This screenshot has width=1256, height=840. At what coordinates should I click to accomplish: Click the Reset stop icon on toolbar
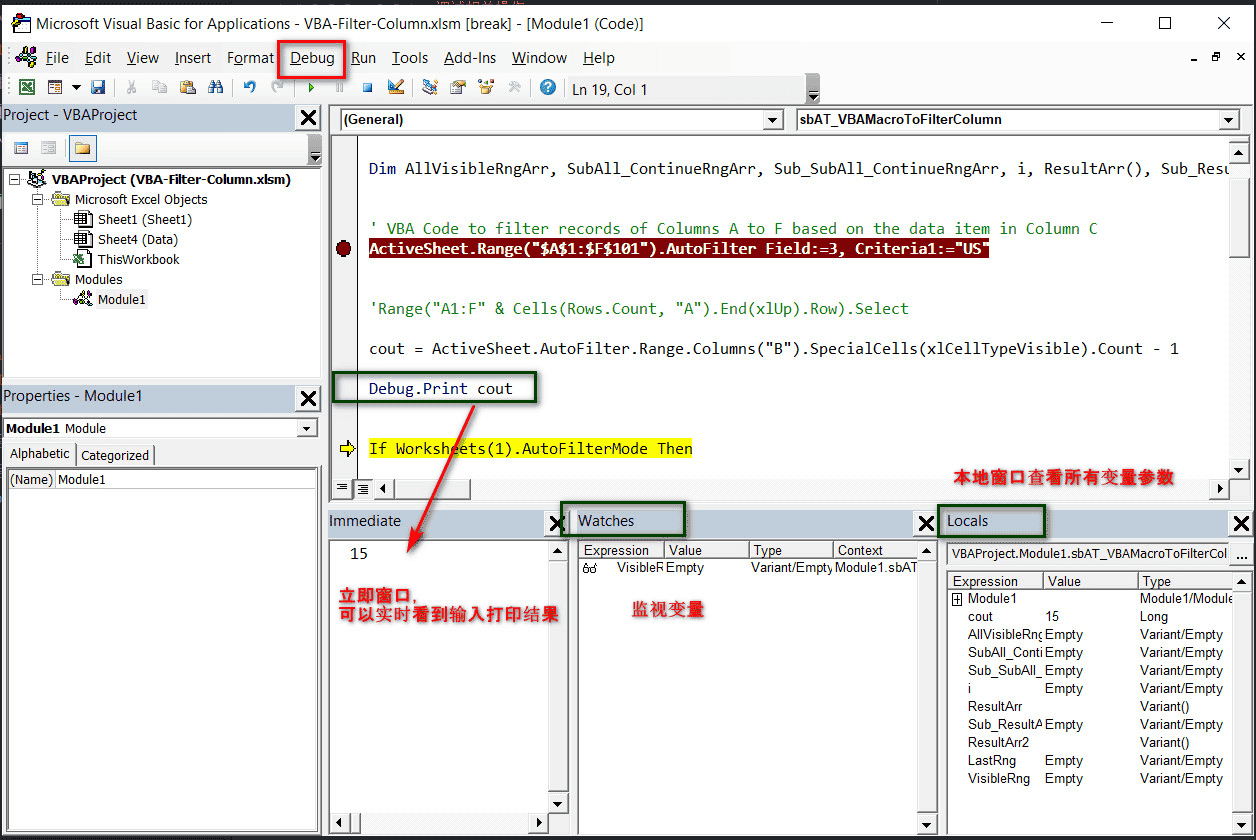(x=368, y=88)
